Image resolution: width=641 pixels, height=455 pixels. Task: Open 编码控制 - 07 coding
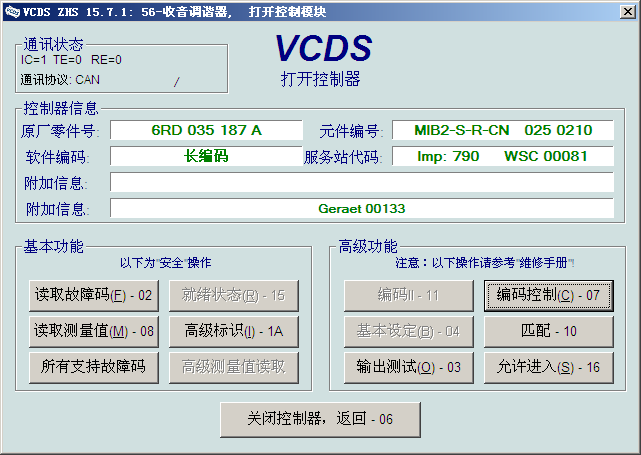tap(549, 295)
